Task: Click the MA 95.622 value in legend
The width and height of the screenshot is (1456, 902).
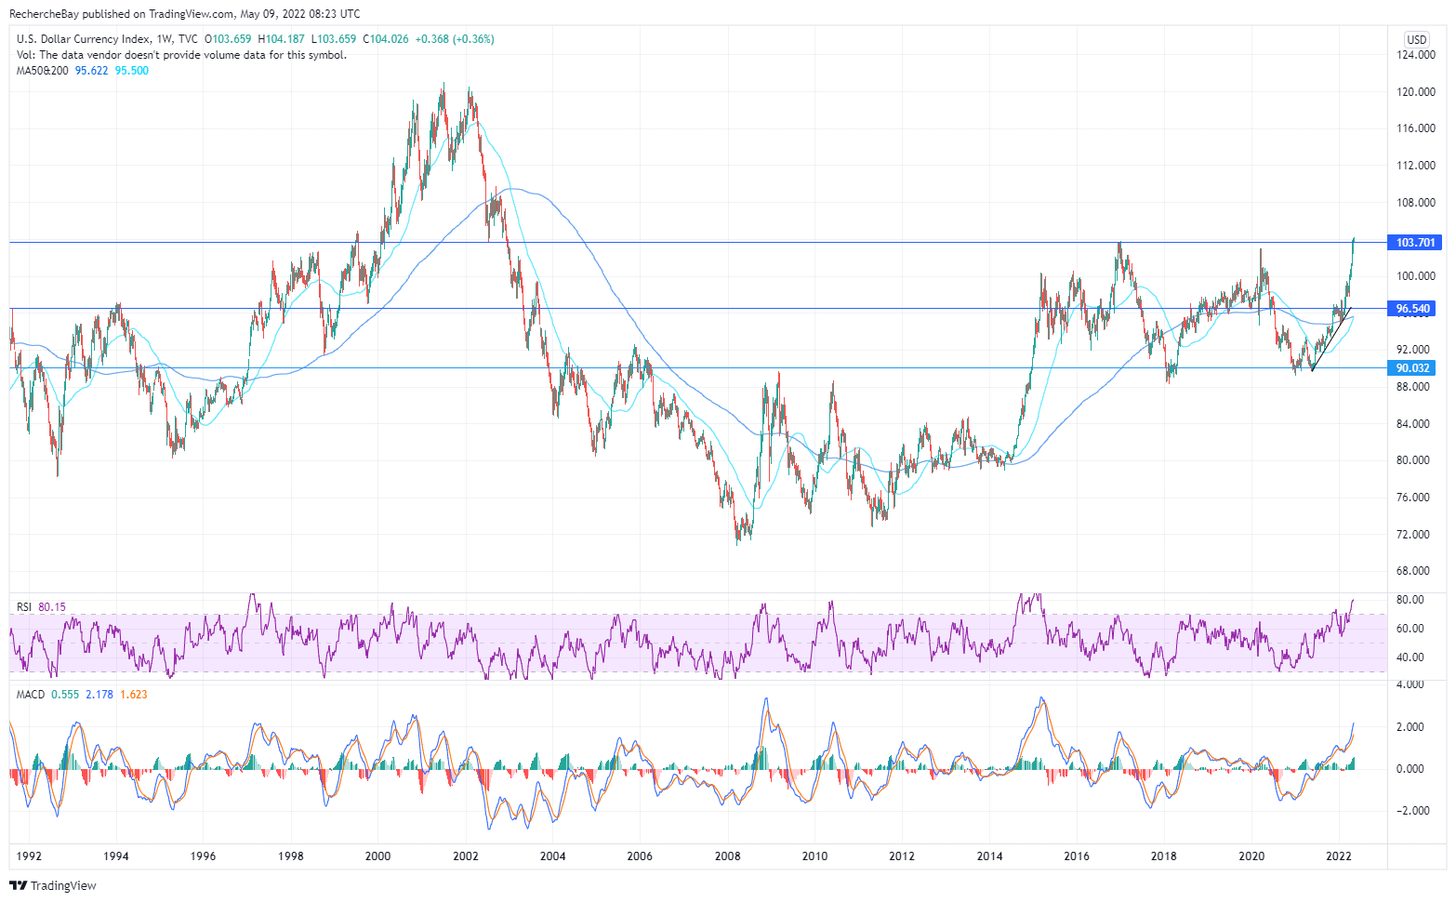Action: (x=91, y=71)
